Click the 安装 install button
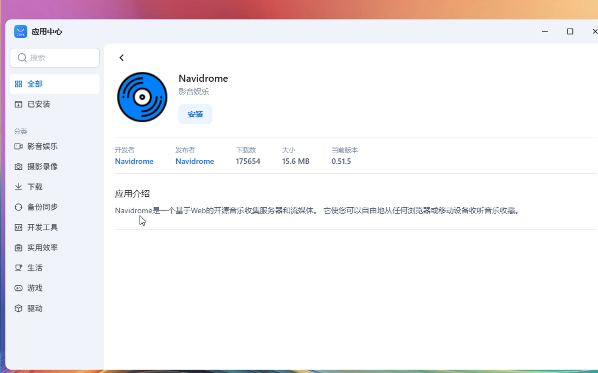The image size is (598, 373). [195, 114]
